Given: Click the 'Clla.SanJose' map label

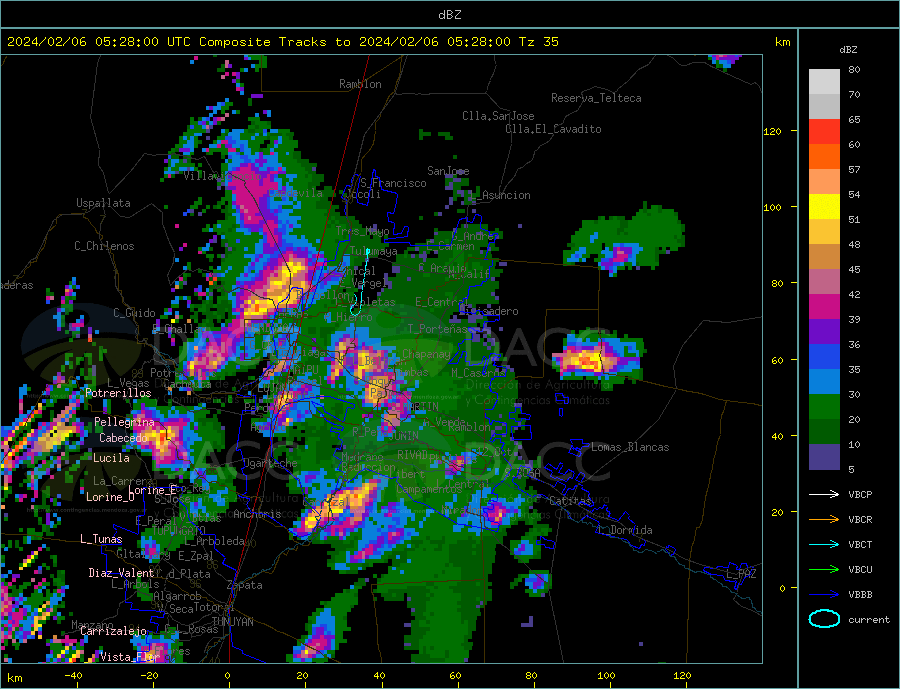Looking at the screenshot, I should 498,116.
